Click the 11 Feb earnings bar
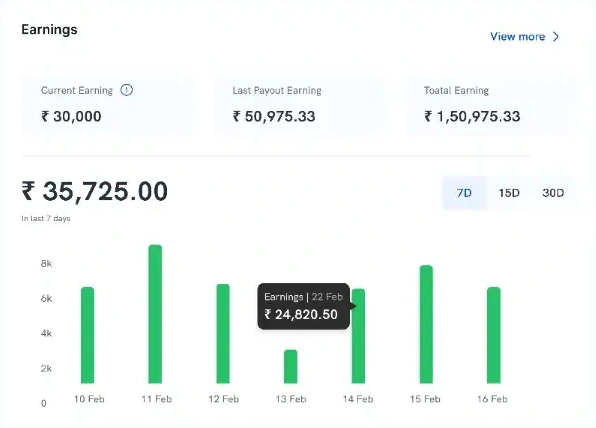This screenshot has height=428, width=596. pos(155,314)
